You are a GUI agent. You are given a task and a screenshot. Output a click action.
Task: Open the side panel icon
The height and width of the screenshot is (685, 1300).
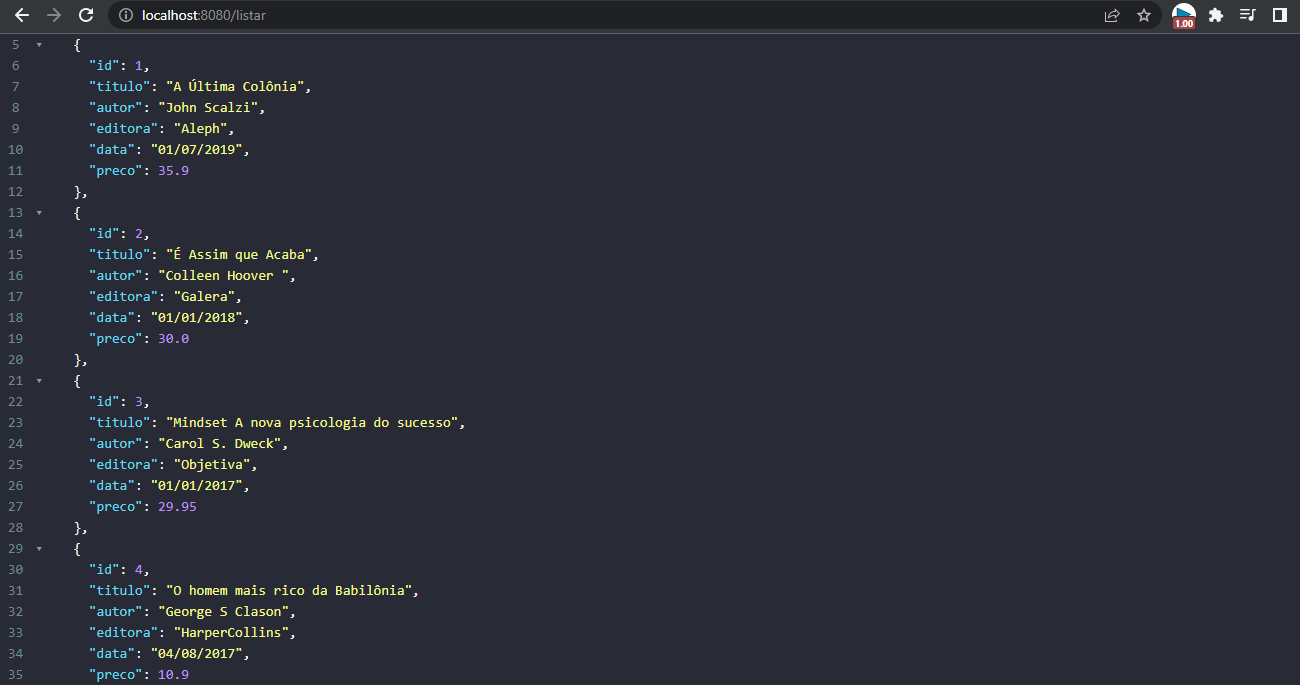(x=1280, y=16)
